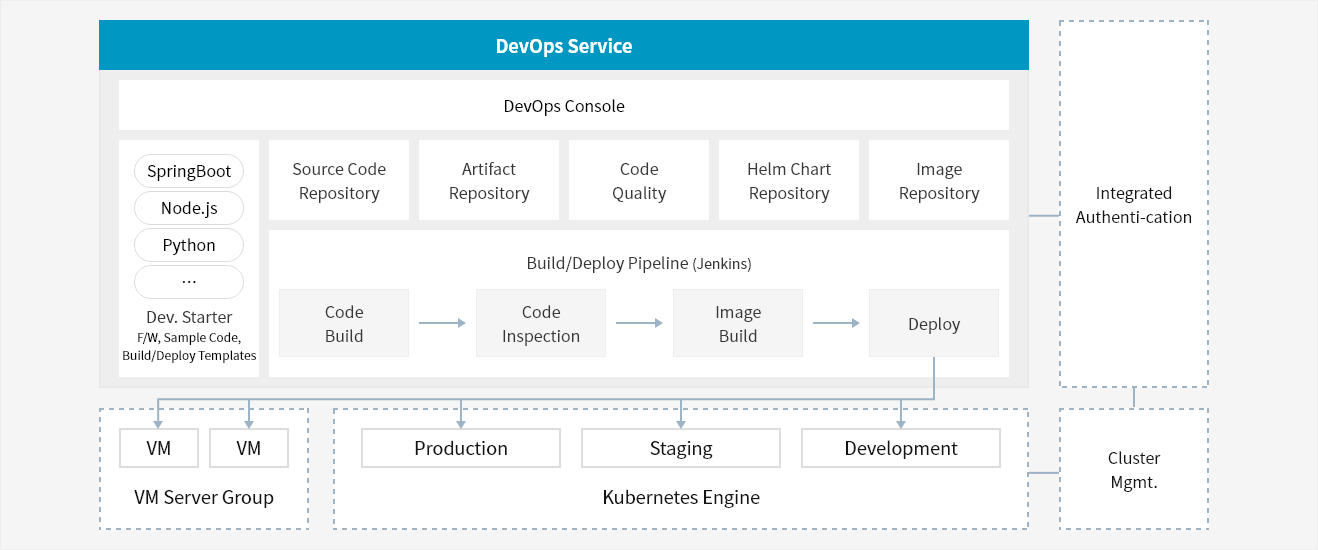This screenshot has height=550, width=1318.
Task: Select the Integrated Authenti-cation label
Action: (x=1134, y=205)
